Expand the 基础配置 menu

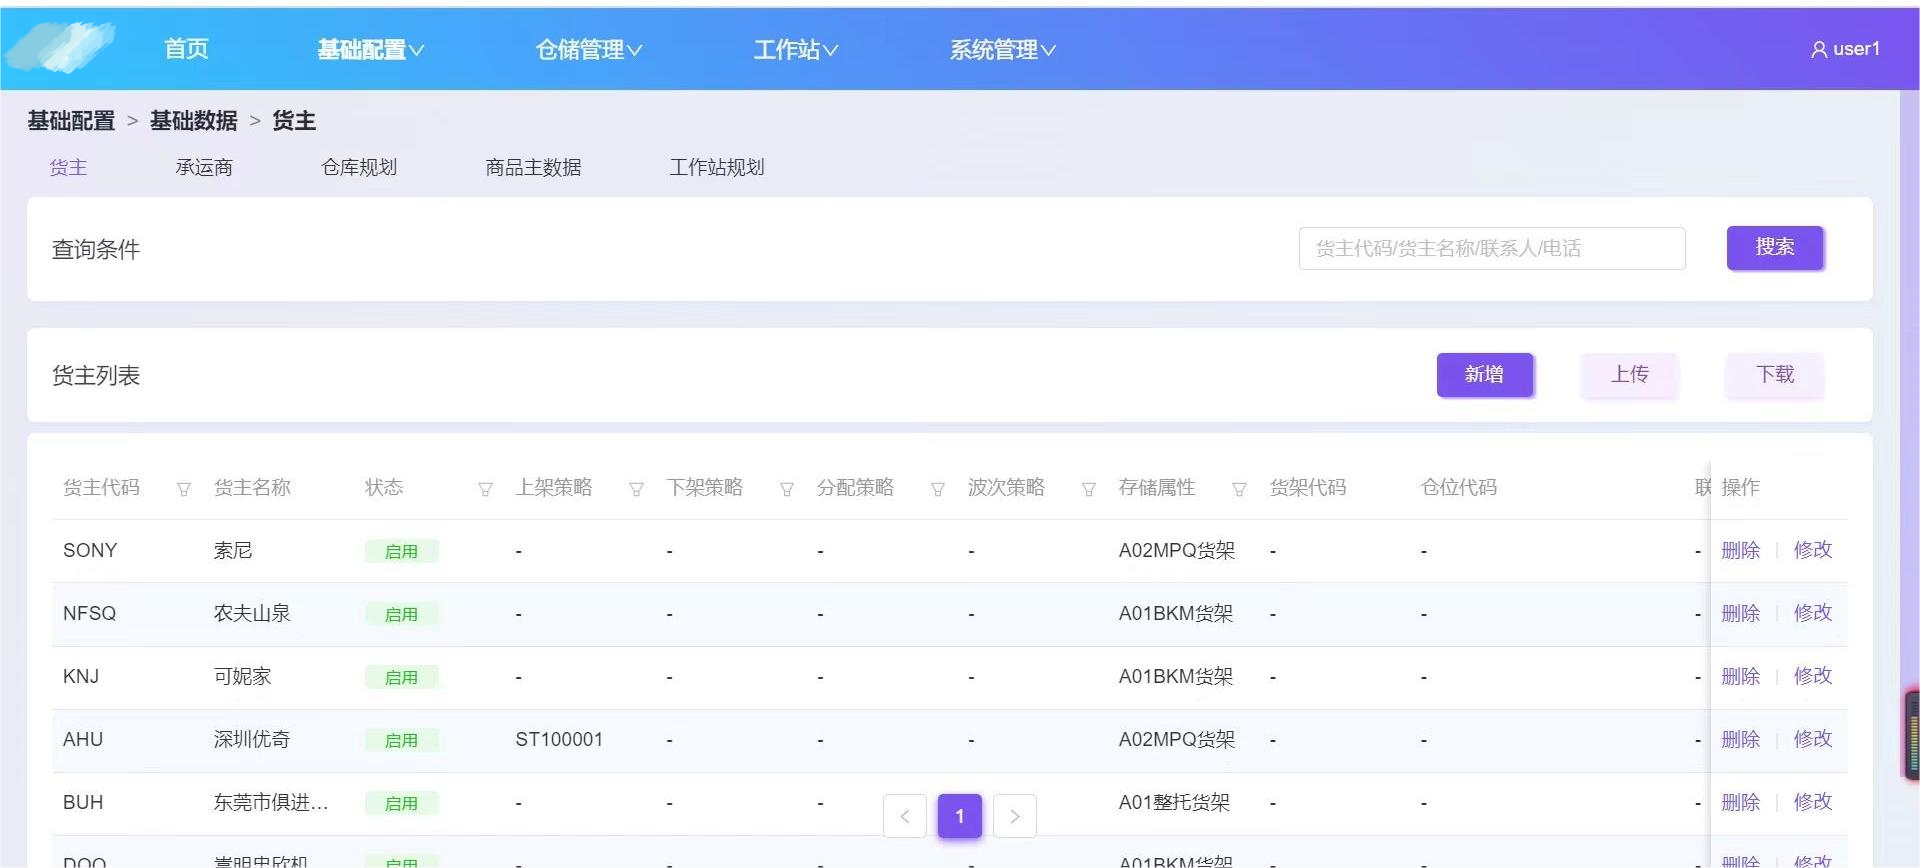click(x=371, y=49)
